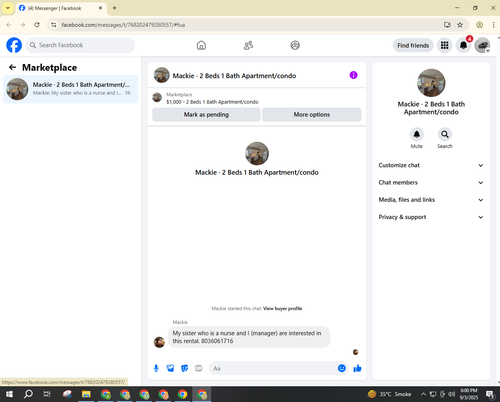Open the volume icon in system tray
The width and height of the screenshot is (500, 402).
click(451, 395)
